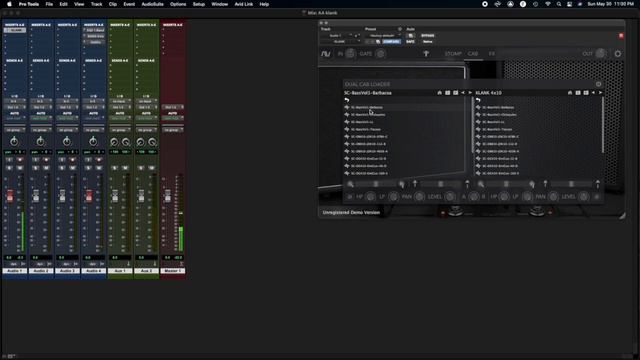The height and width of the screenshot is (360, 640).
Task: Click the Master 1 volume fader
Action: click(167, 196)
